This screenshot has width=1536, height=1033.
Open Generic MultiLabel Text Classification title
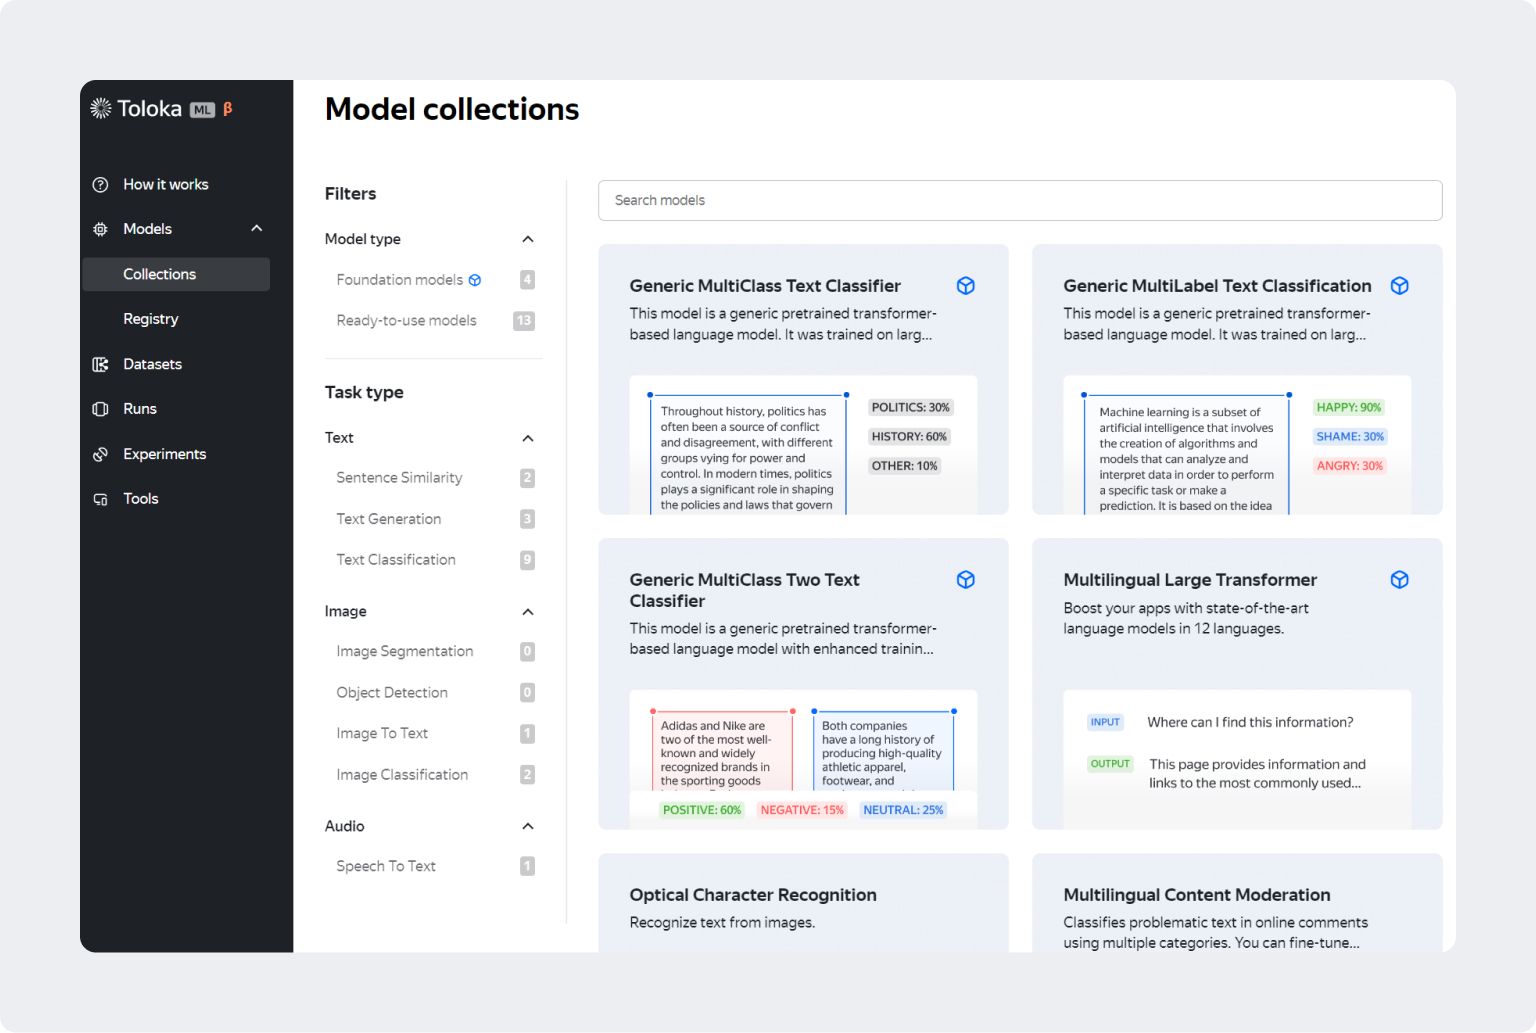1217,286
